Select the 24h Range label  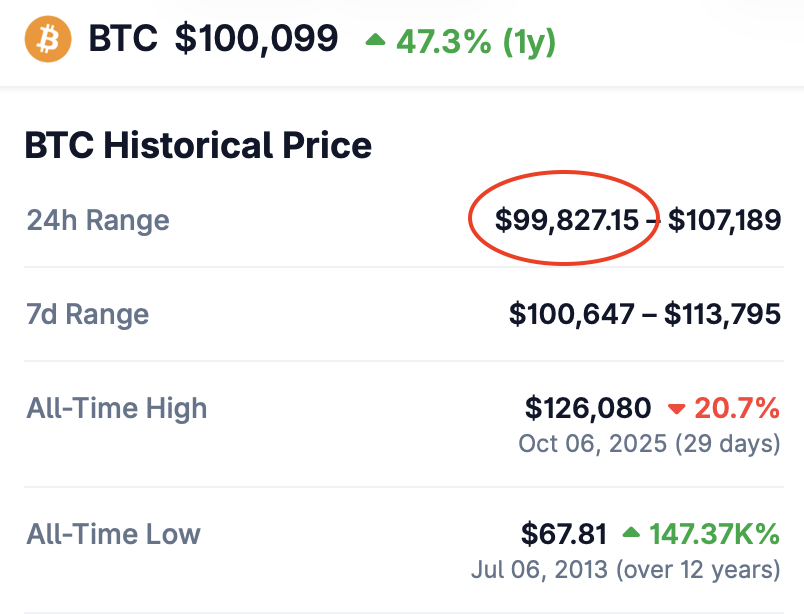(98, 220)
